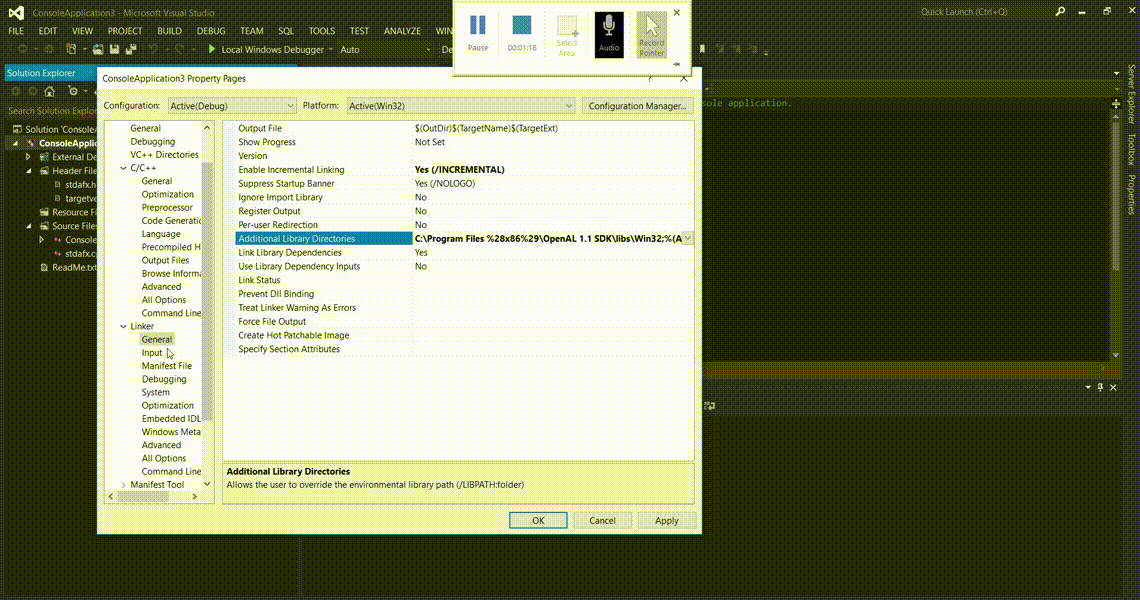Click Cancel in Property Pages dialog

tap(602, 520)
